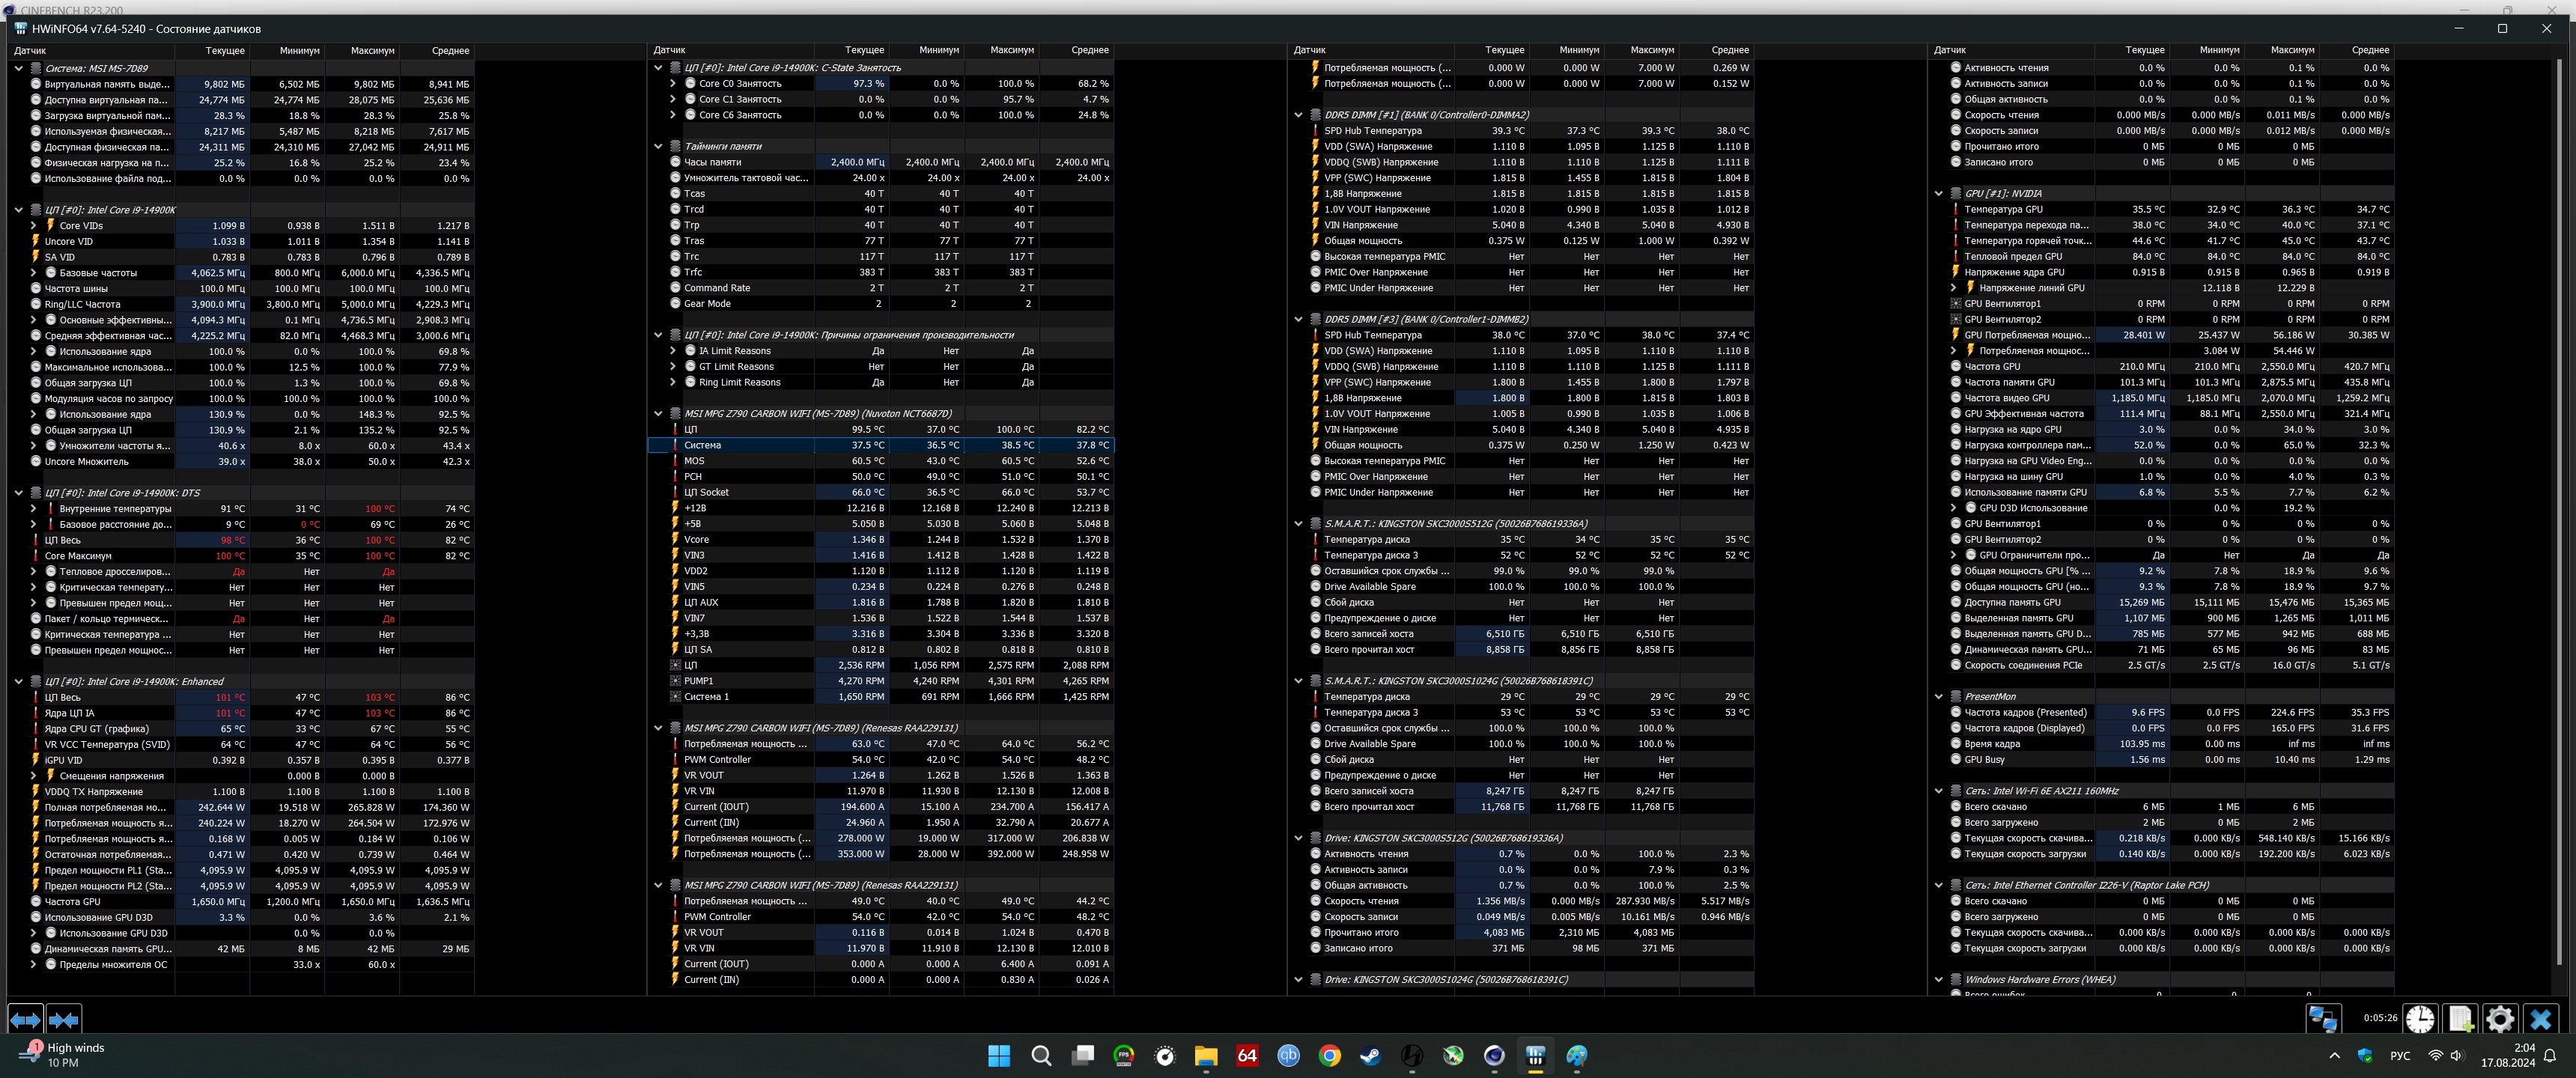Select the Температура GPU sensor row
The image size is (2576, 1078).
point(2003,209)
